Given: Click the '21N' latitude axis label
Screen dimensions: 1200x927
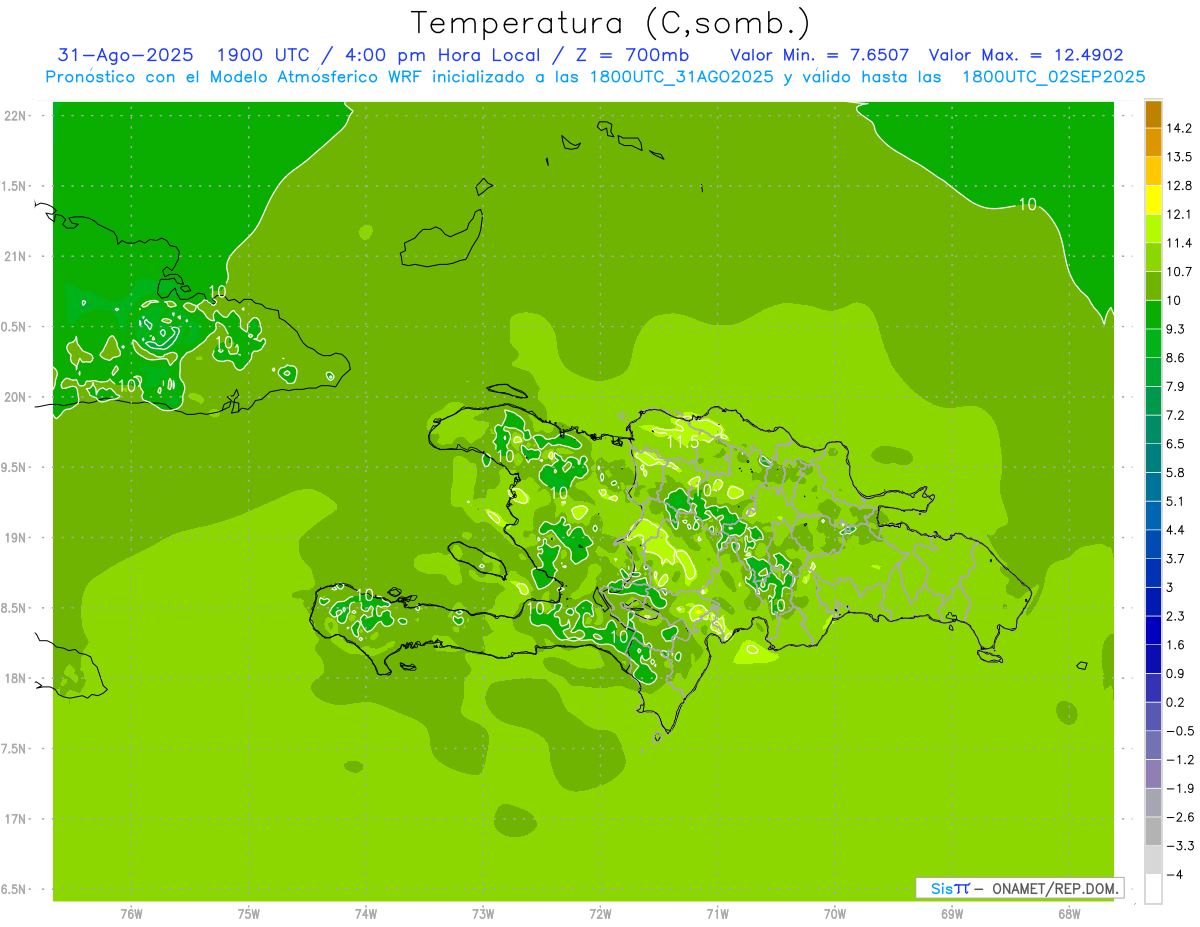Looking at the screenshot, I should click(x=15, y=256).
